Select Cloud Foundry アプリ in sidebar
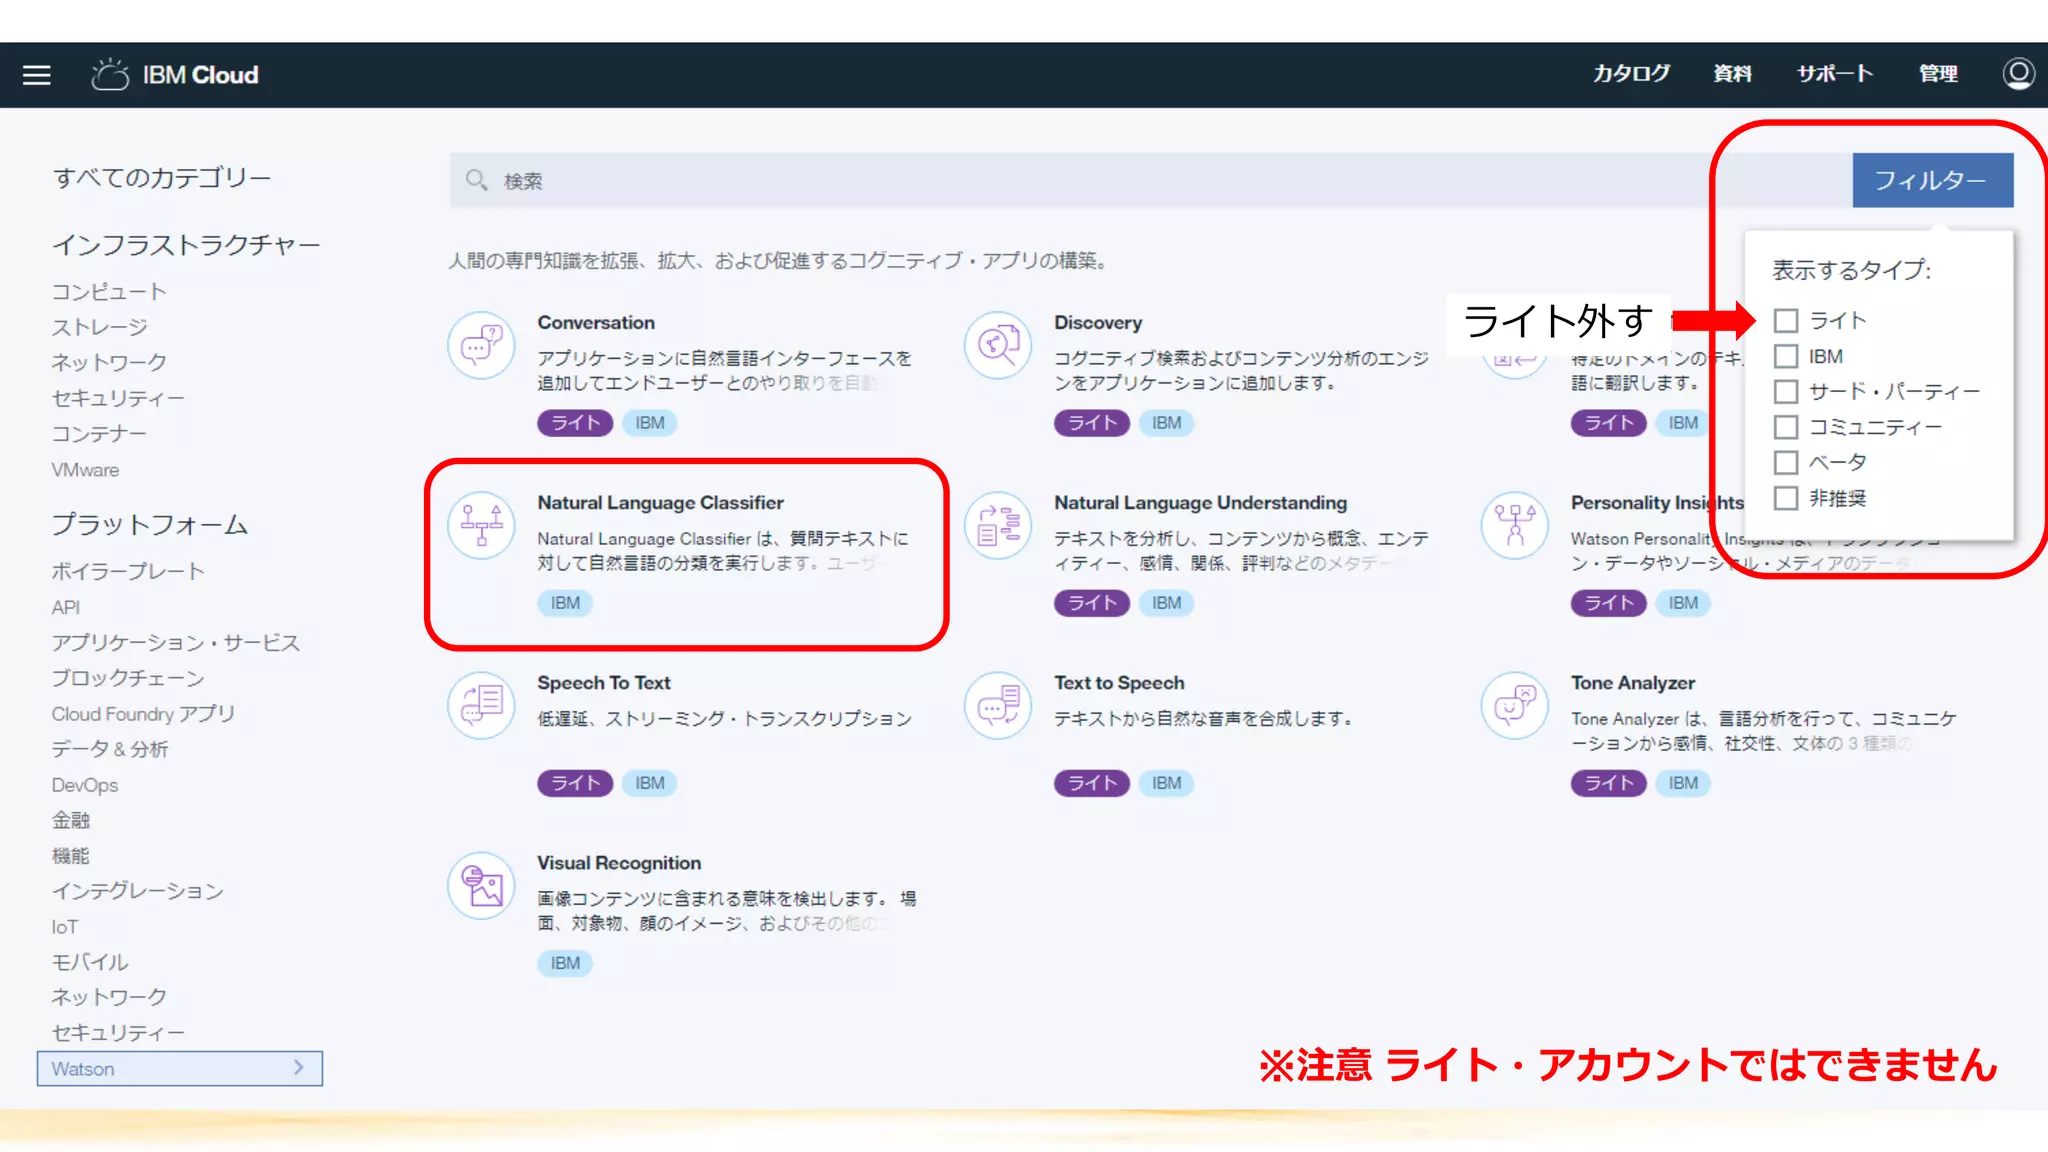This screenshot has width=2048, height=1152. point(143,714)
